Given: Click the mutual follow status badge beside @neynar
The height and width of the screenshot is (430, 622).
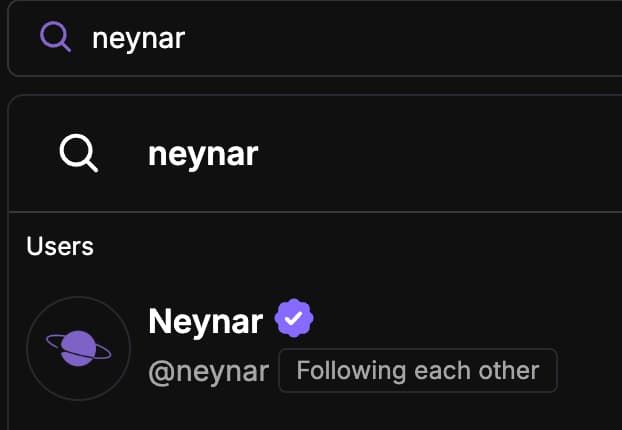Looking at the screenshot, I should [x=417, y=371].
